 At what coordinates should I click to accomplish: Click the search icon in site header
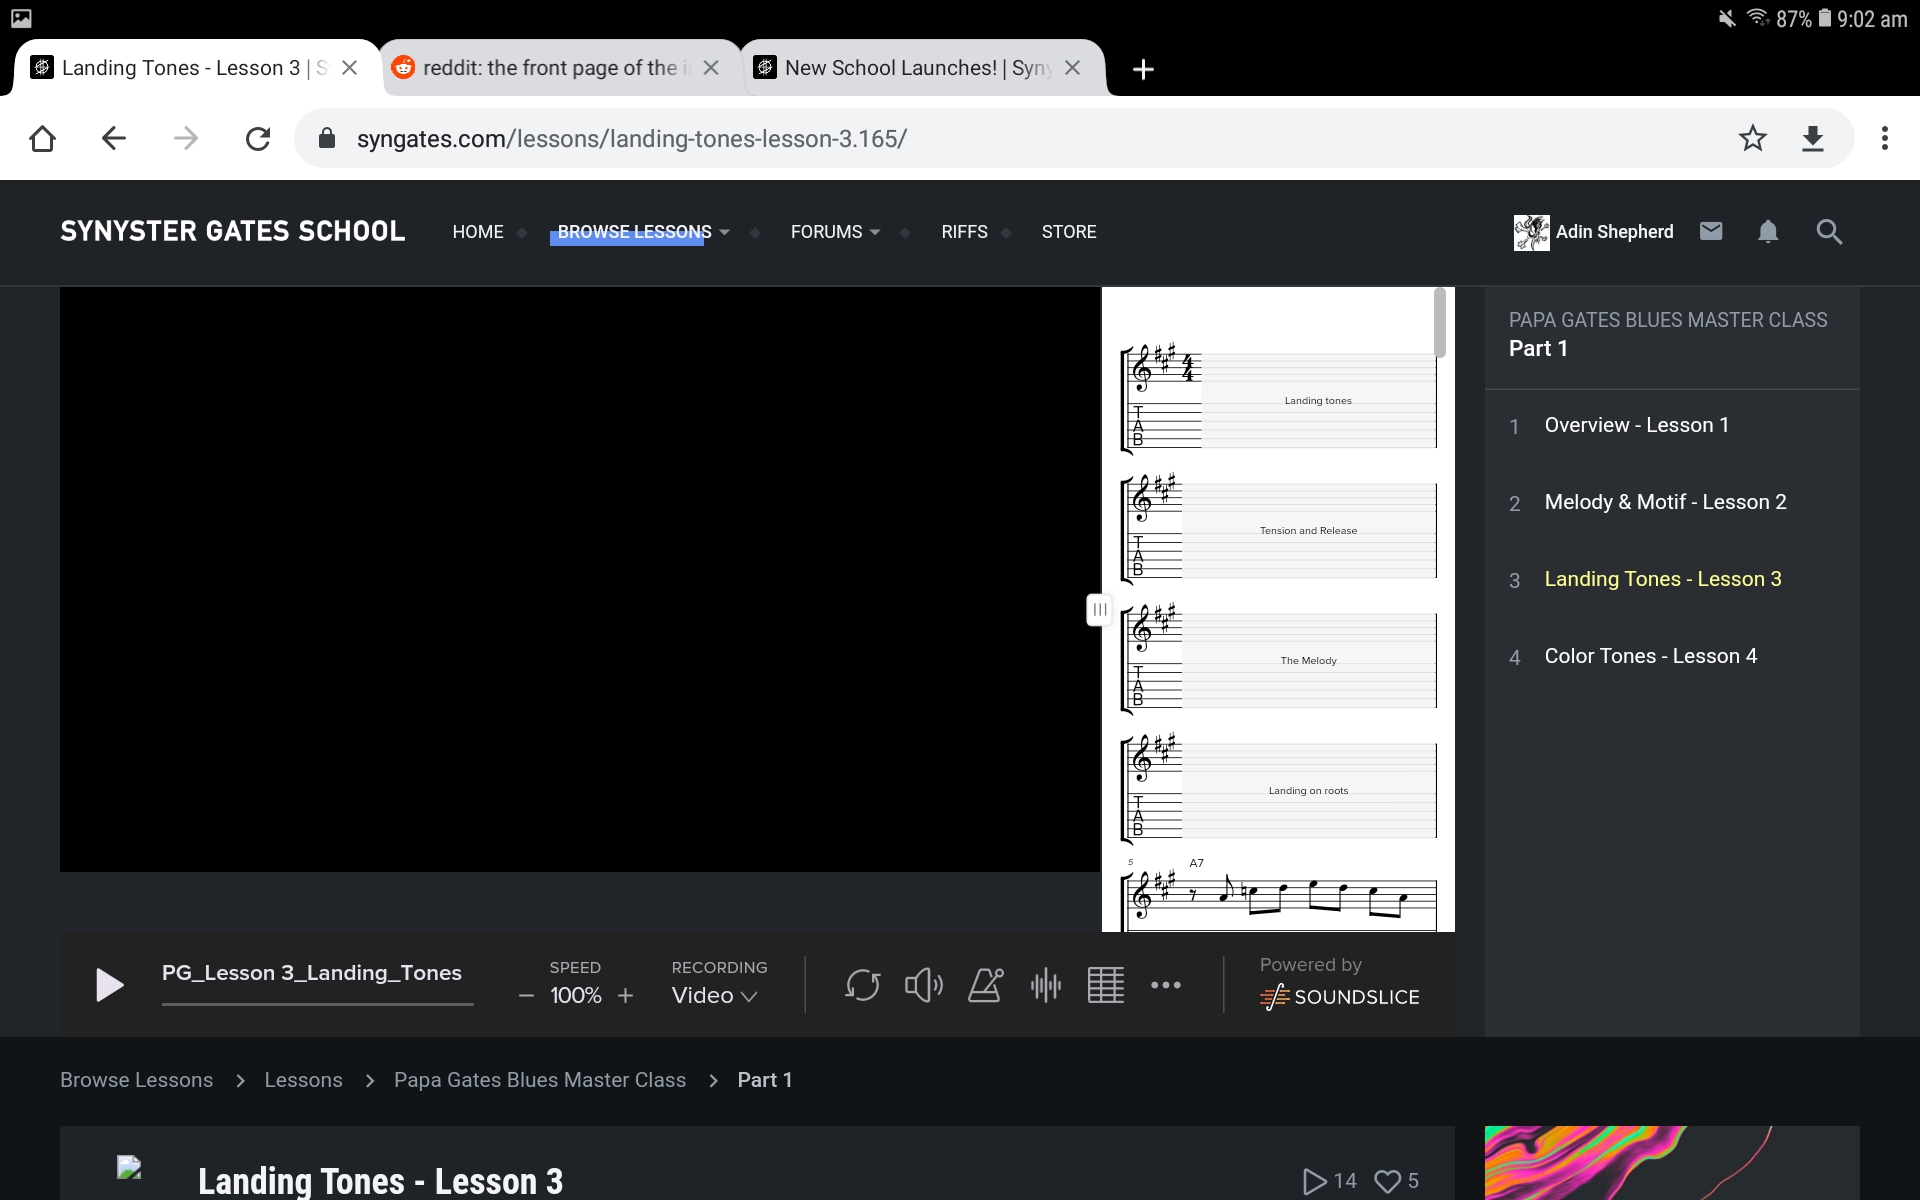tap(1830, 231)
